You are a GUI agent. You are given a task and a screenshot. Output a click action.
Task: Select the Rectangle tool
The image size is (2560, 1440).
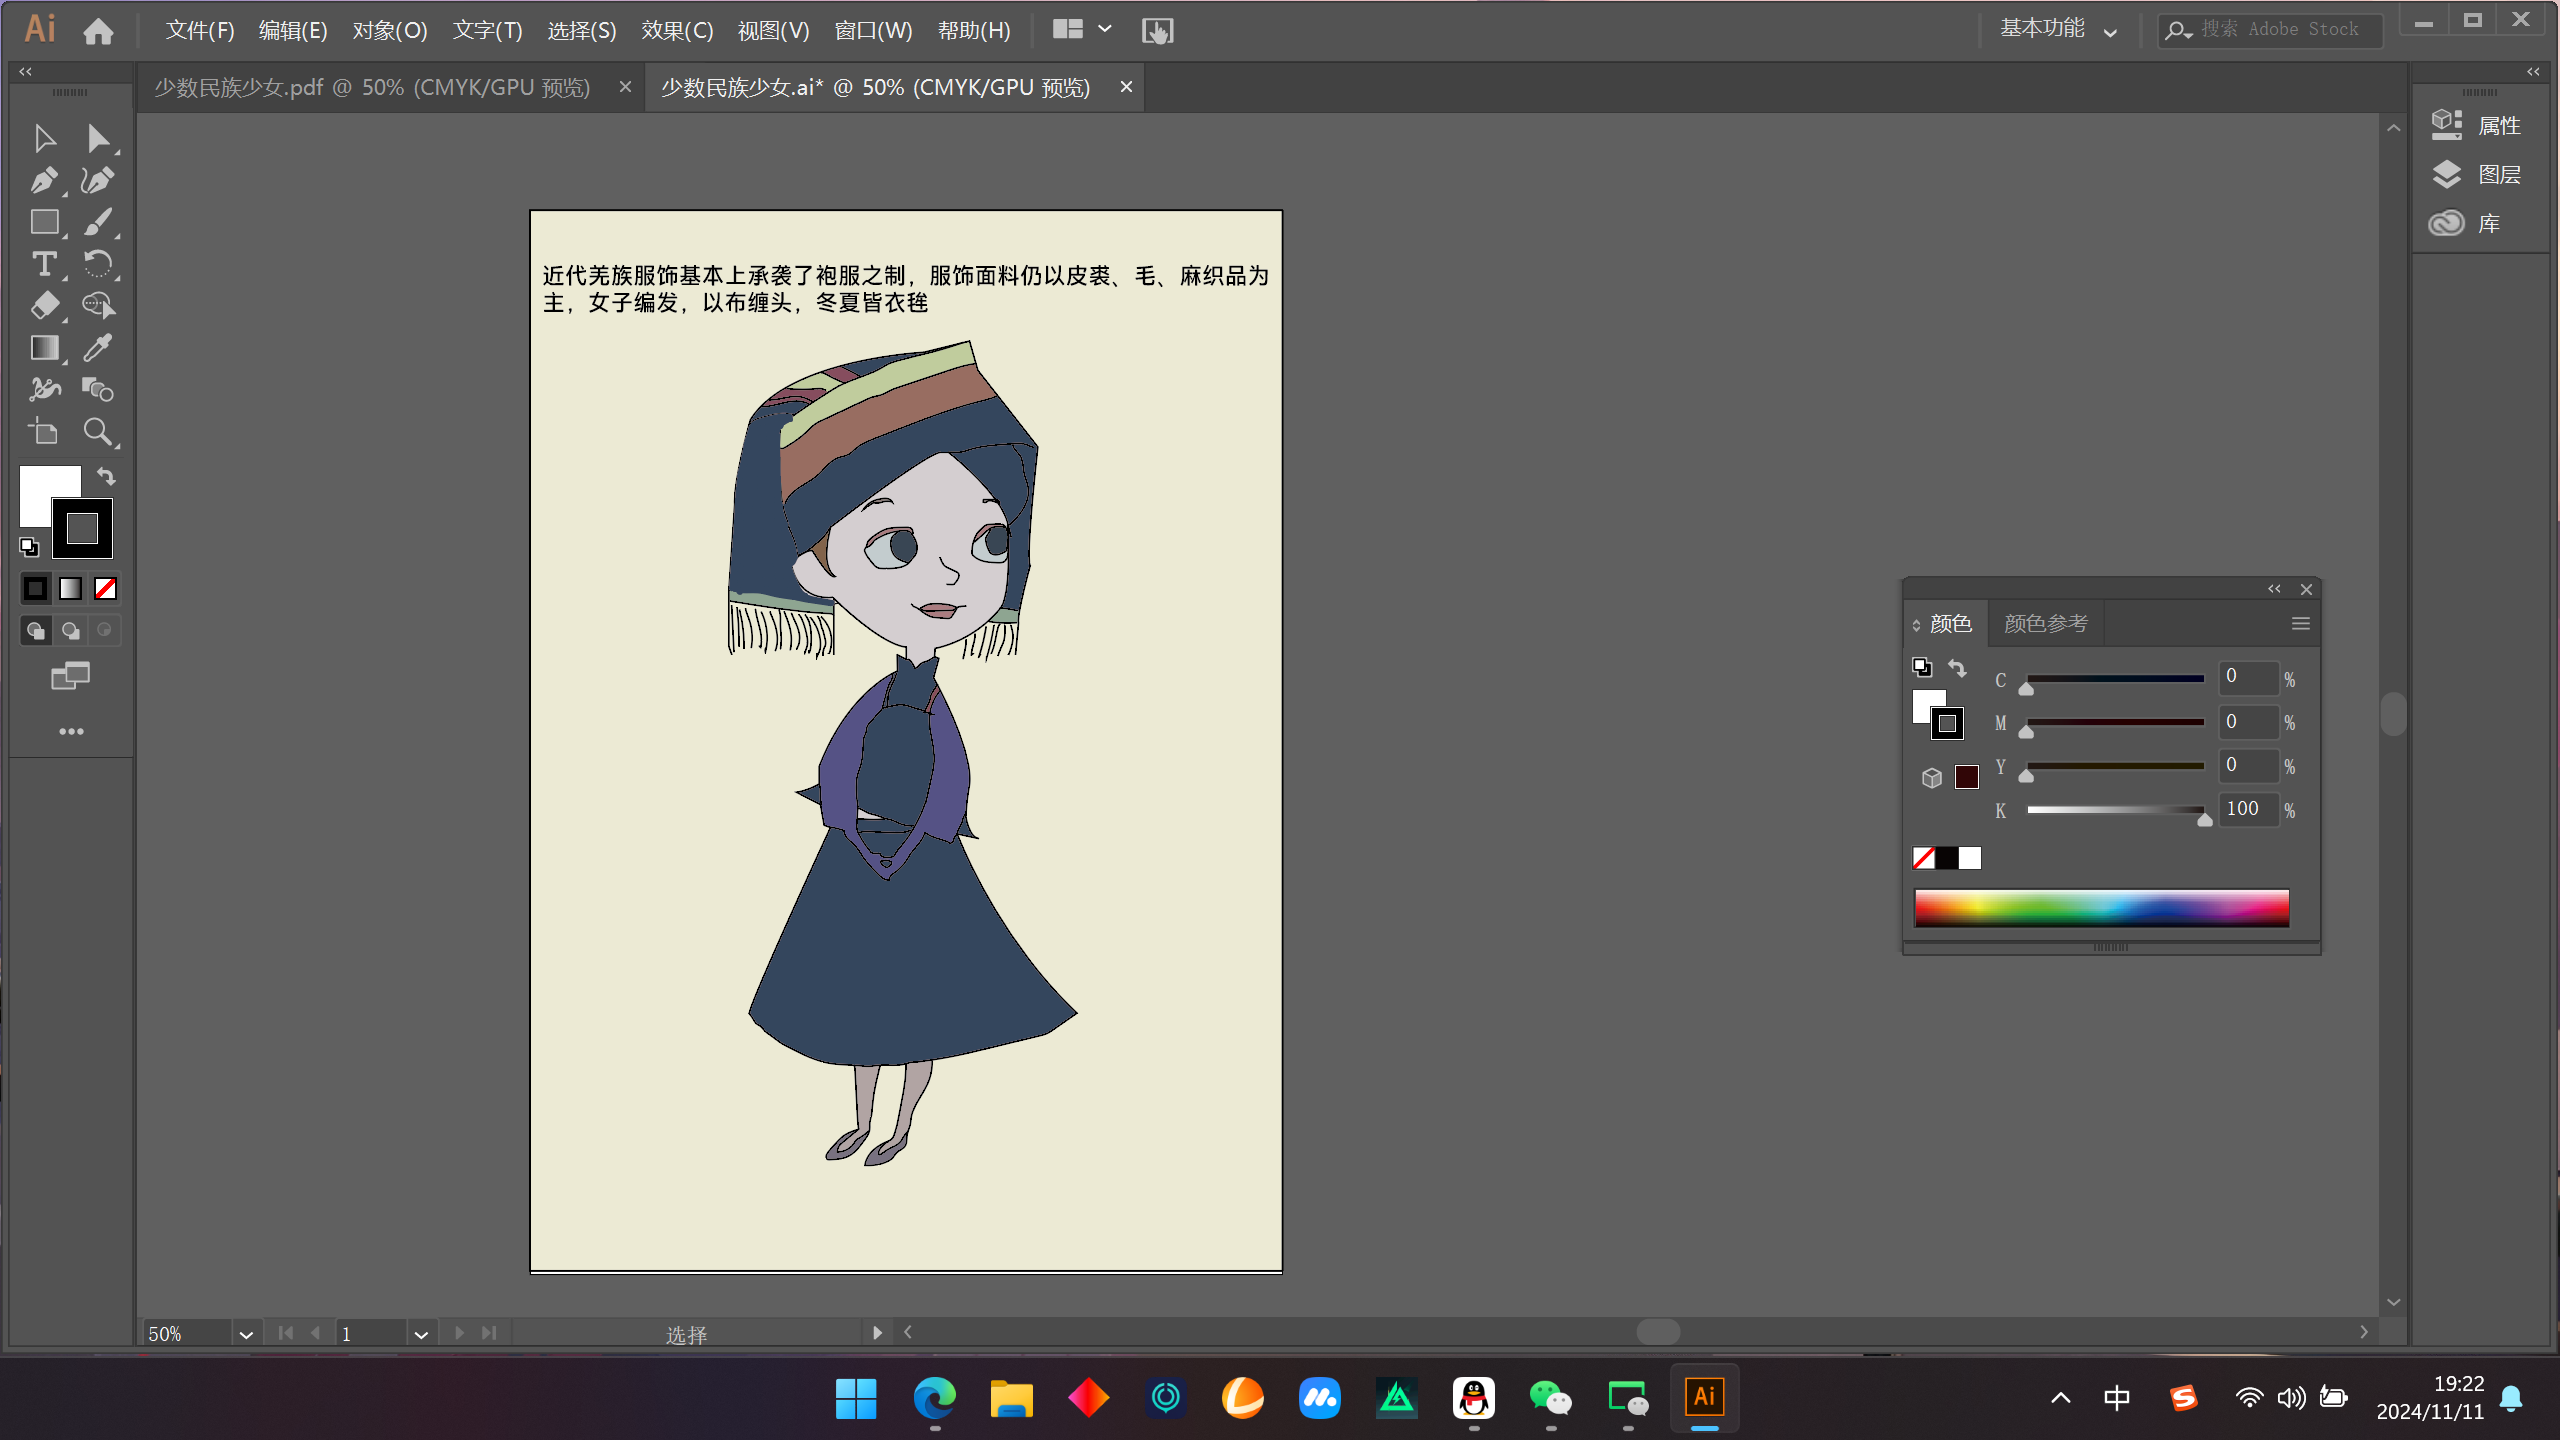click(x=44, y=222)
